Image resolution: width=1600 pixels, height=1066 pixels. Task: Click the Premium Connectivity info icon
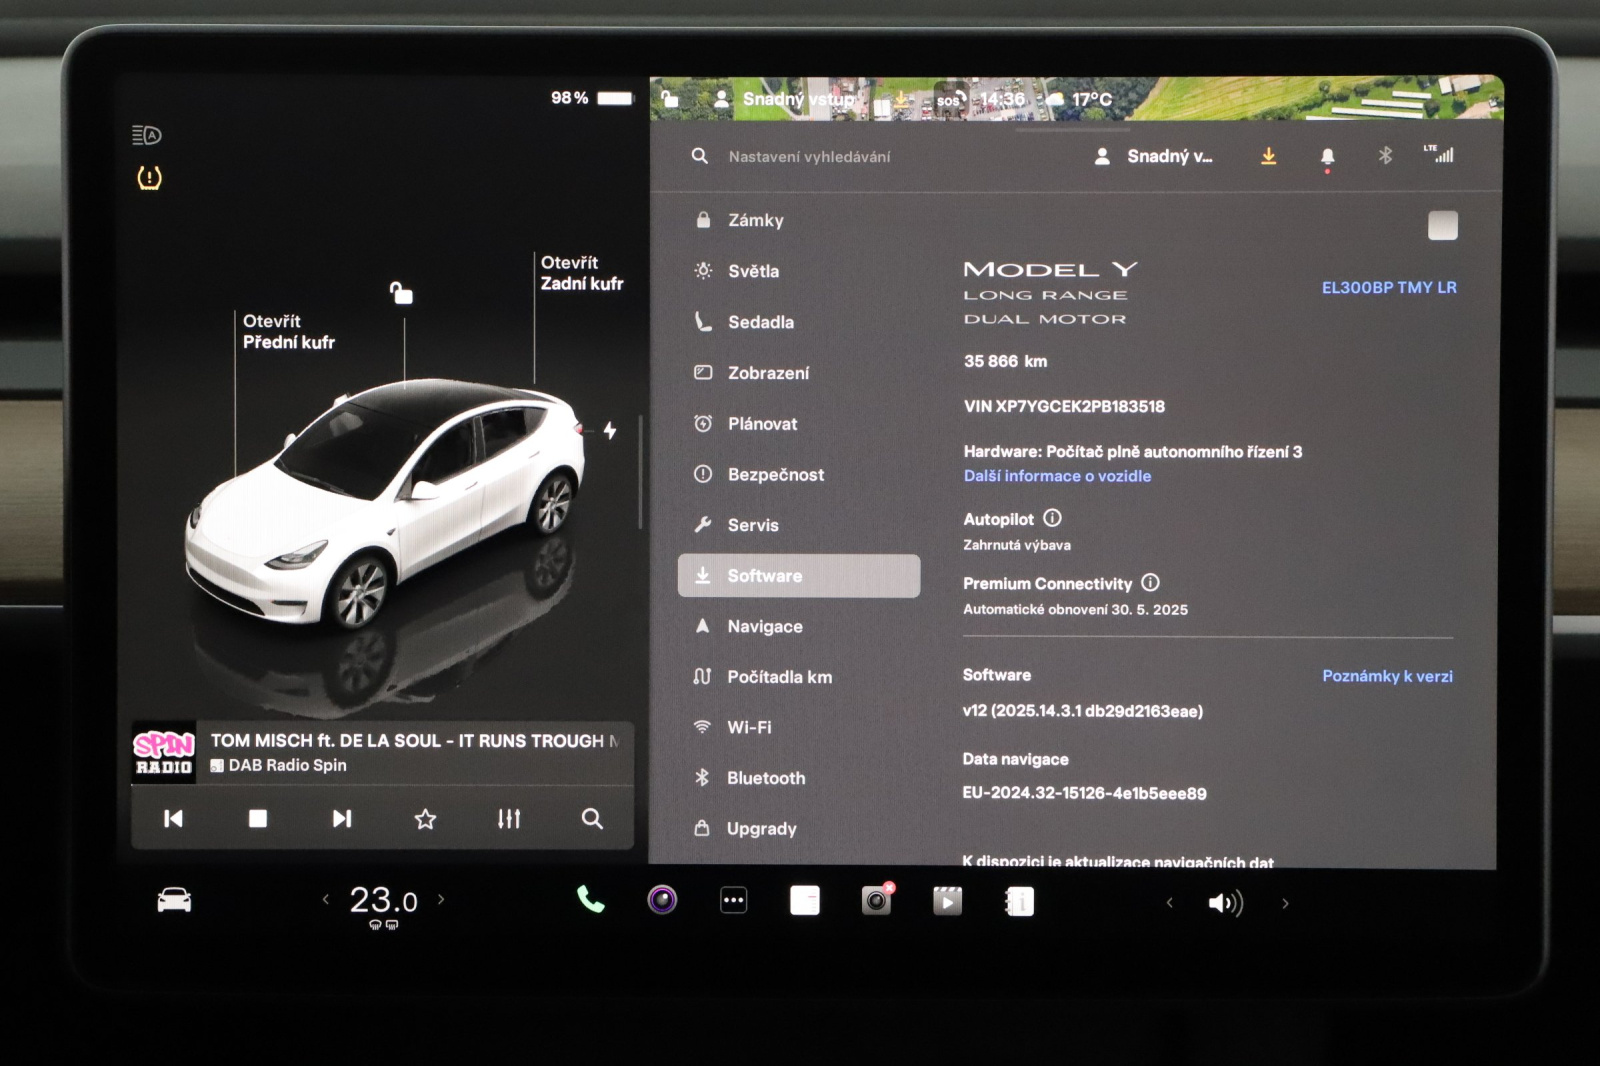(x=1150, y=582)
